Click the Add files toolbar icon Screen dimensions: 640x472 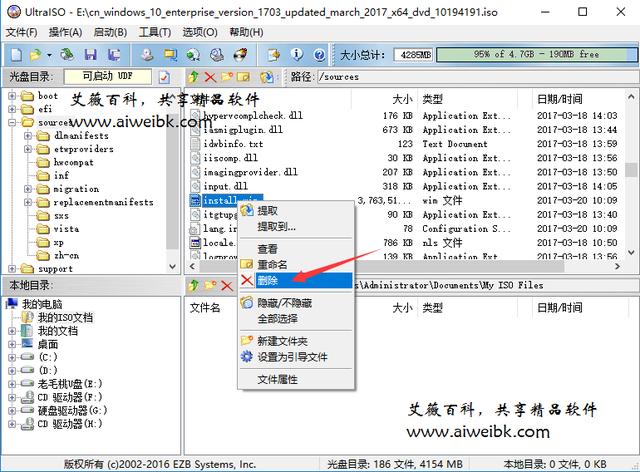[273, 54]
